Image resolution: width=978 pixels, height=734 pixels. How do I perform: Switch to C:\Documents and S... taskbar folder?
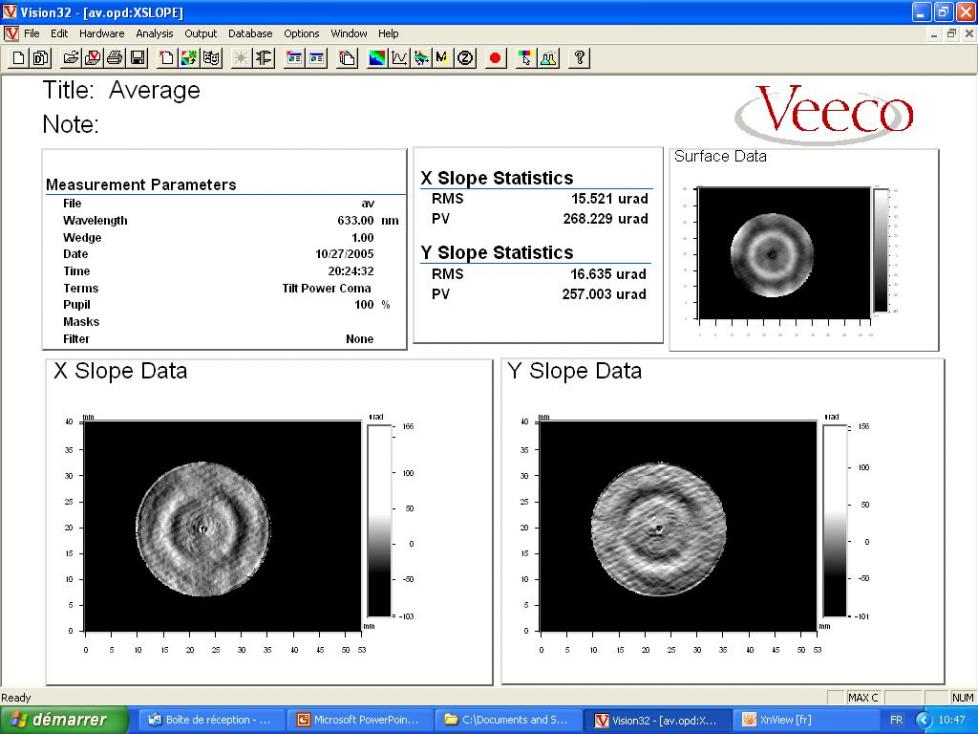(508, 720)
